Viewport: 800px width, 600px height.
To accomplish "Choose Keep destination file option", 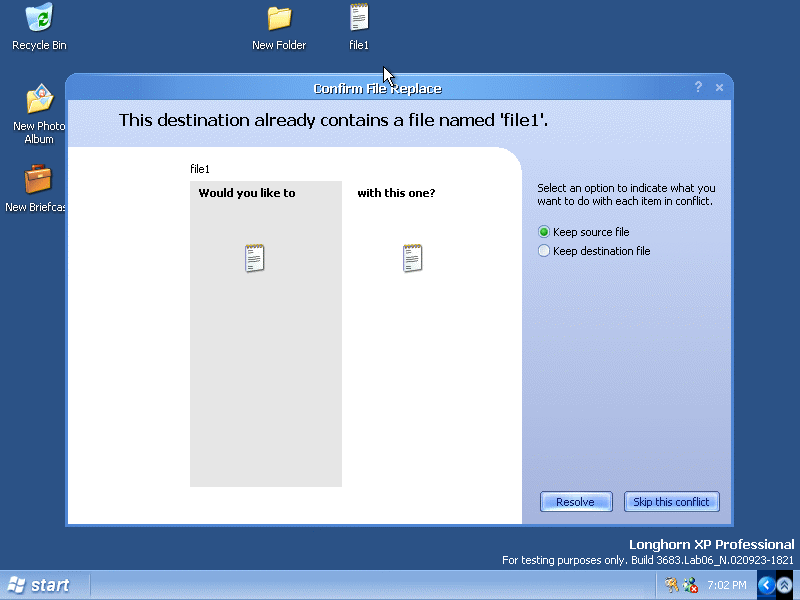I will [594, 251].
